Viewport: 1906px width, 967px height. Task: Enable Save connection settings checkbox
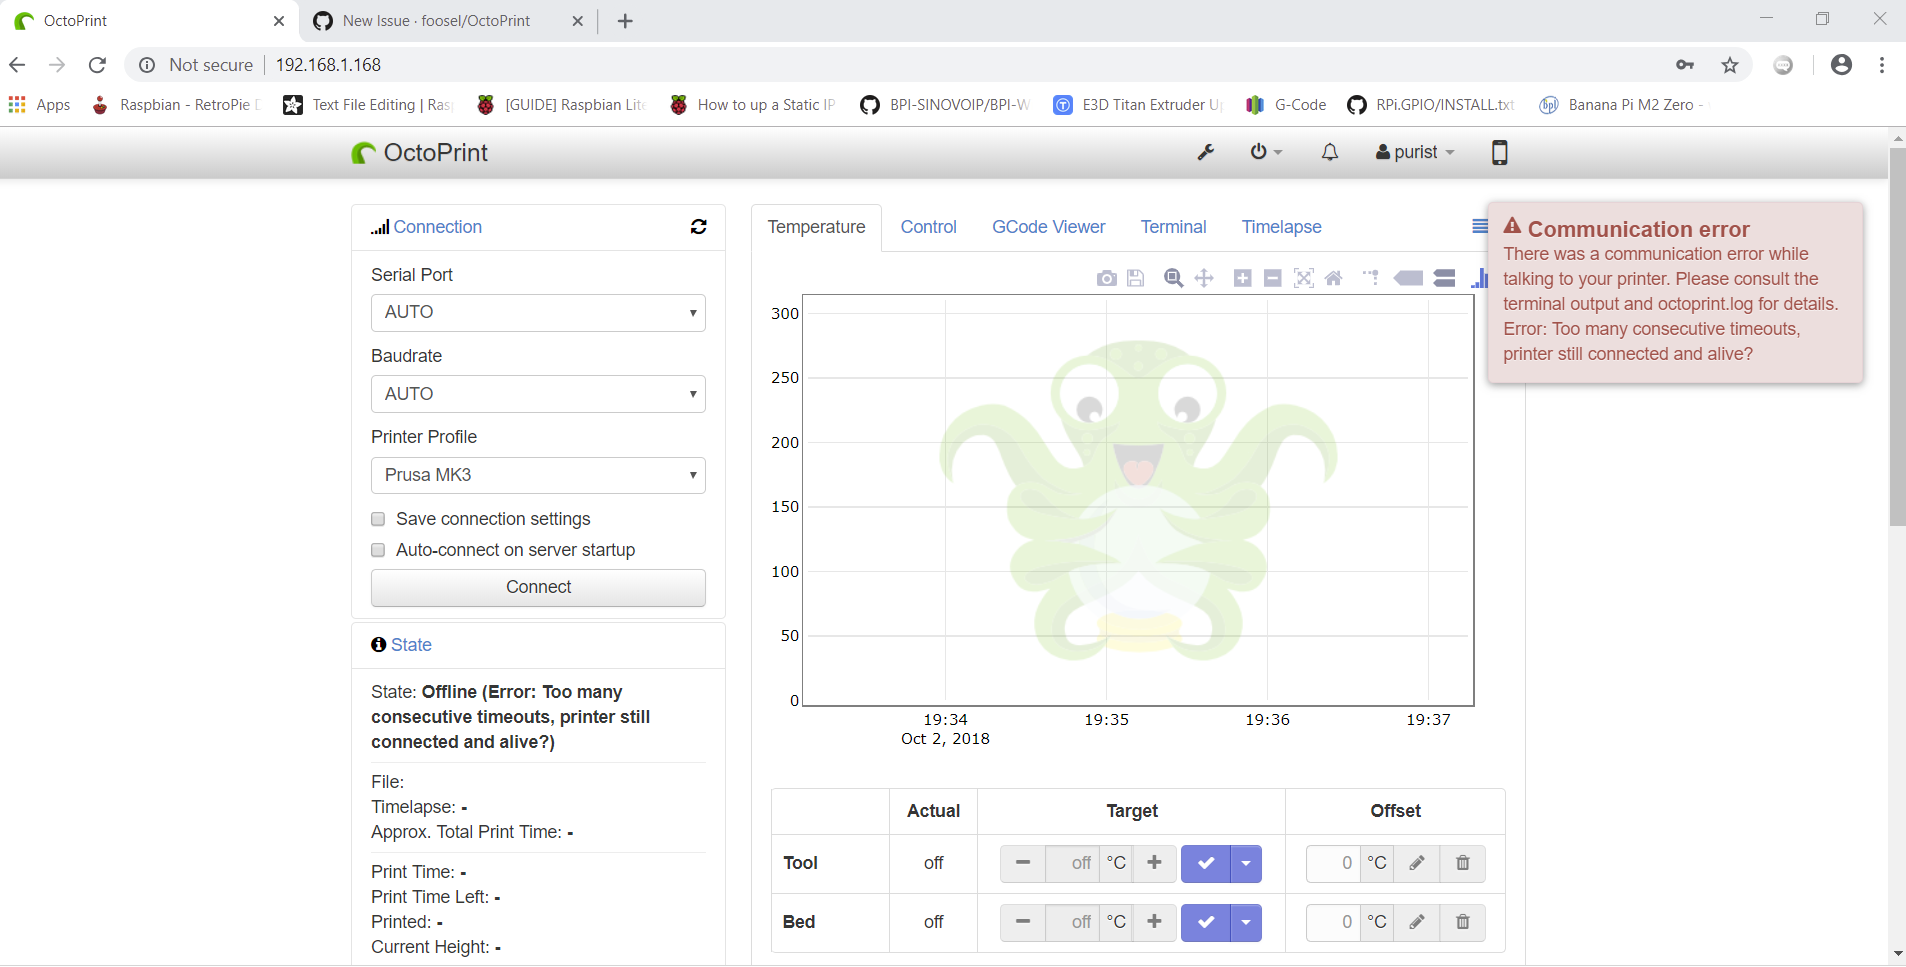(378, 519)
